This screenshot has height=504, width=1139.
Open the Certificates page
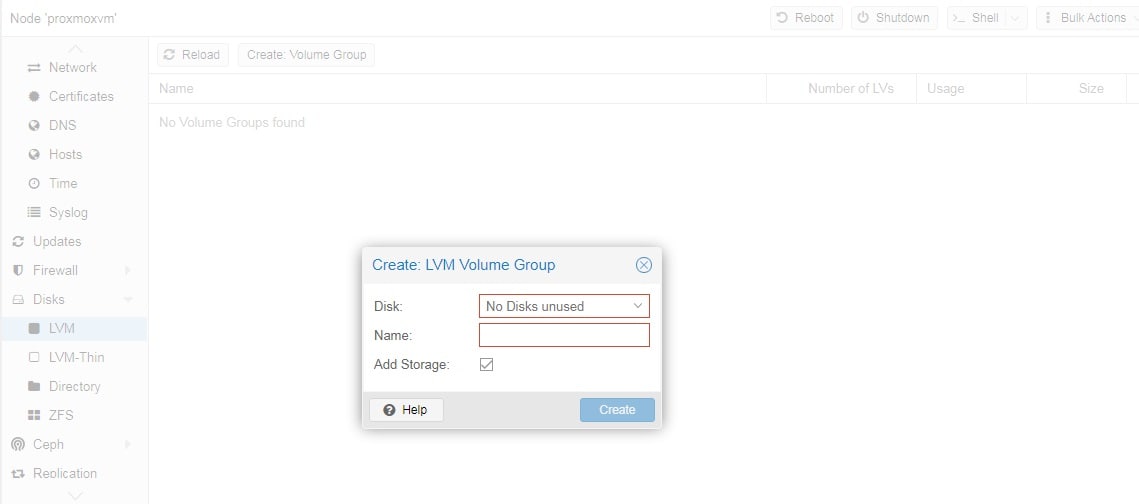81,97
